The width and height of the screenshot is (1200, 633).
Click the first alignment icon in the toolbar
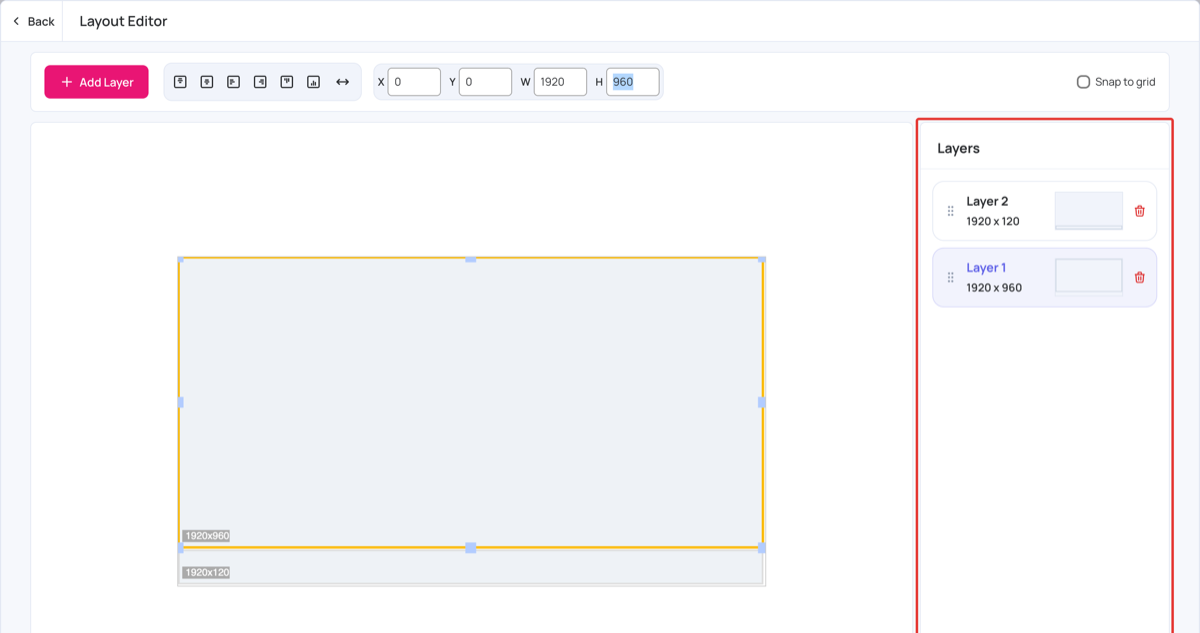180,82
